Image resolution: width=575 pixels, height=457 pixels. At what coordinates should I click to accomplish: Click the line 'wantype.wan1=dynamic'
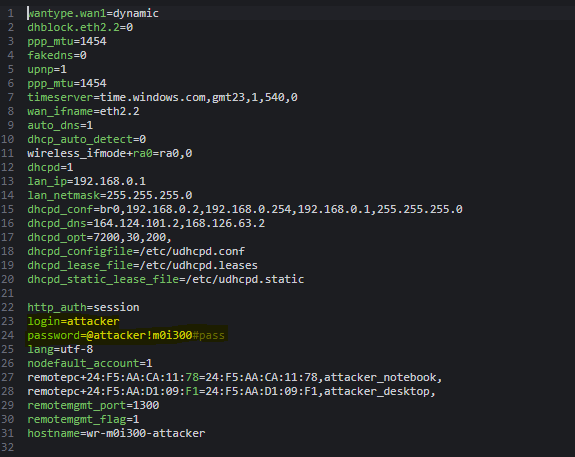93,14
